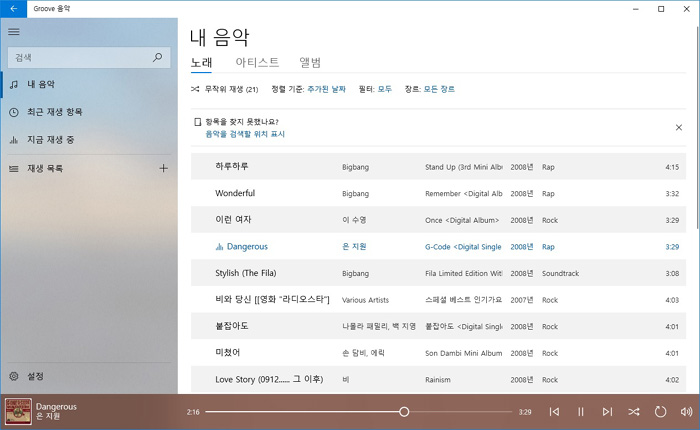Add a new playlist with plus icon
This screenshot has width=700, height=430.
(x=163, y=168)
